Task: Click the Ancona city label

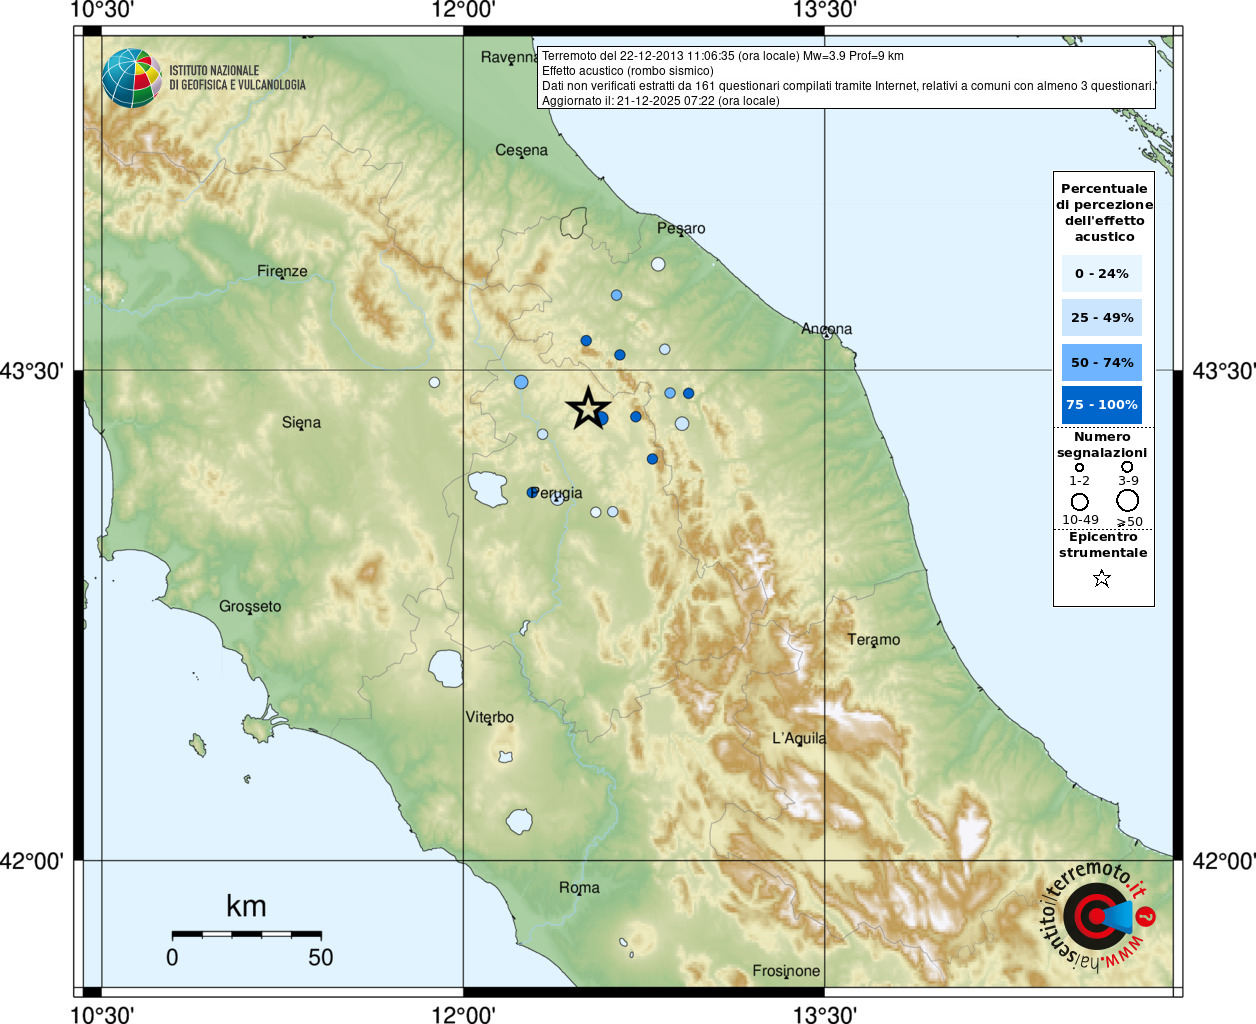Action: click(x=827, y=328)
